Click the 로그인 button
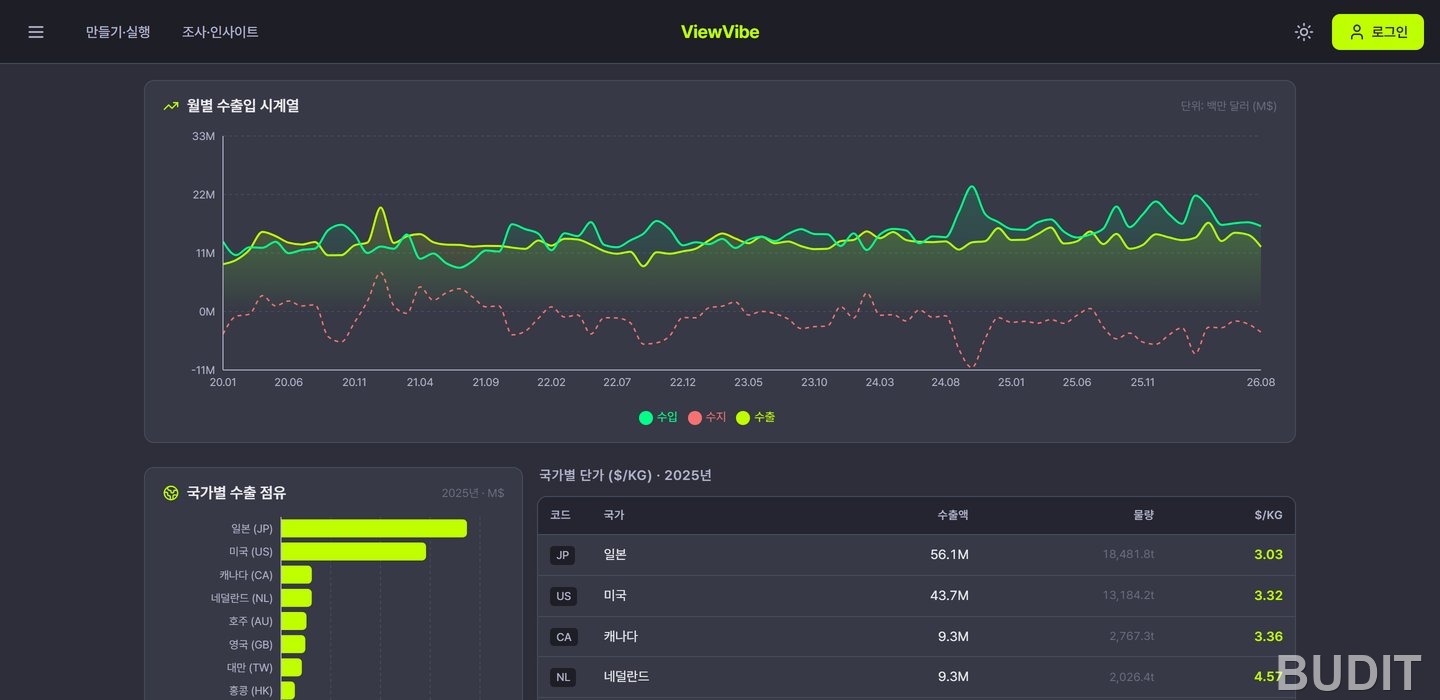 pyautogui.click(x=1377, y=32)
